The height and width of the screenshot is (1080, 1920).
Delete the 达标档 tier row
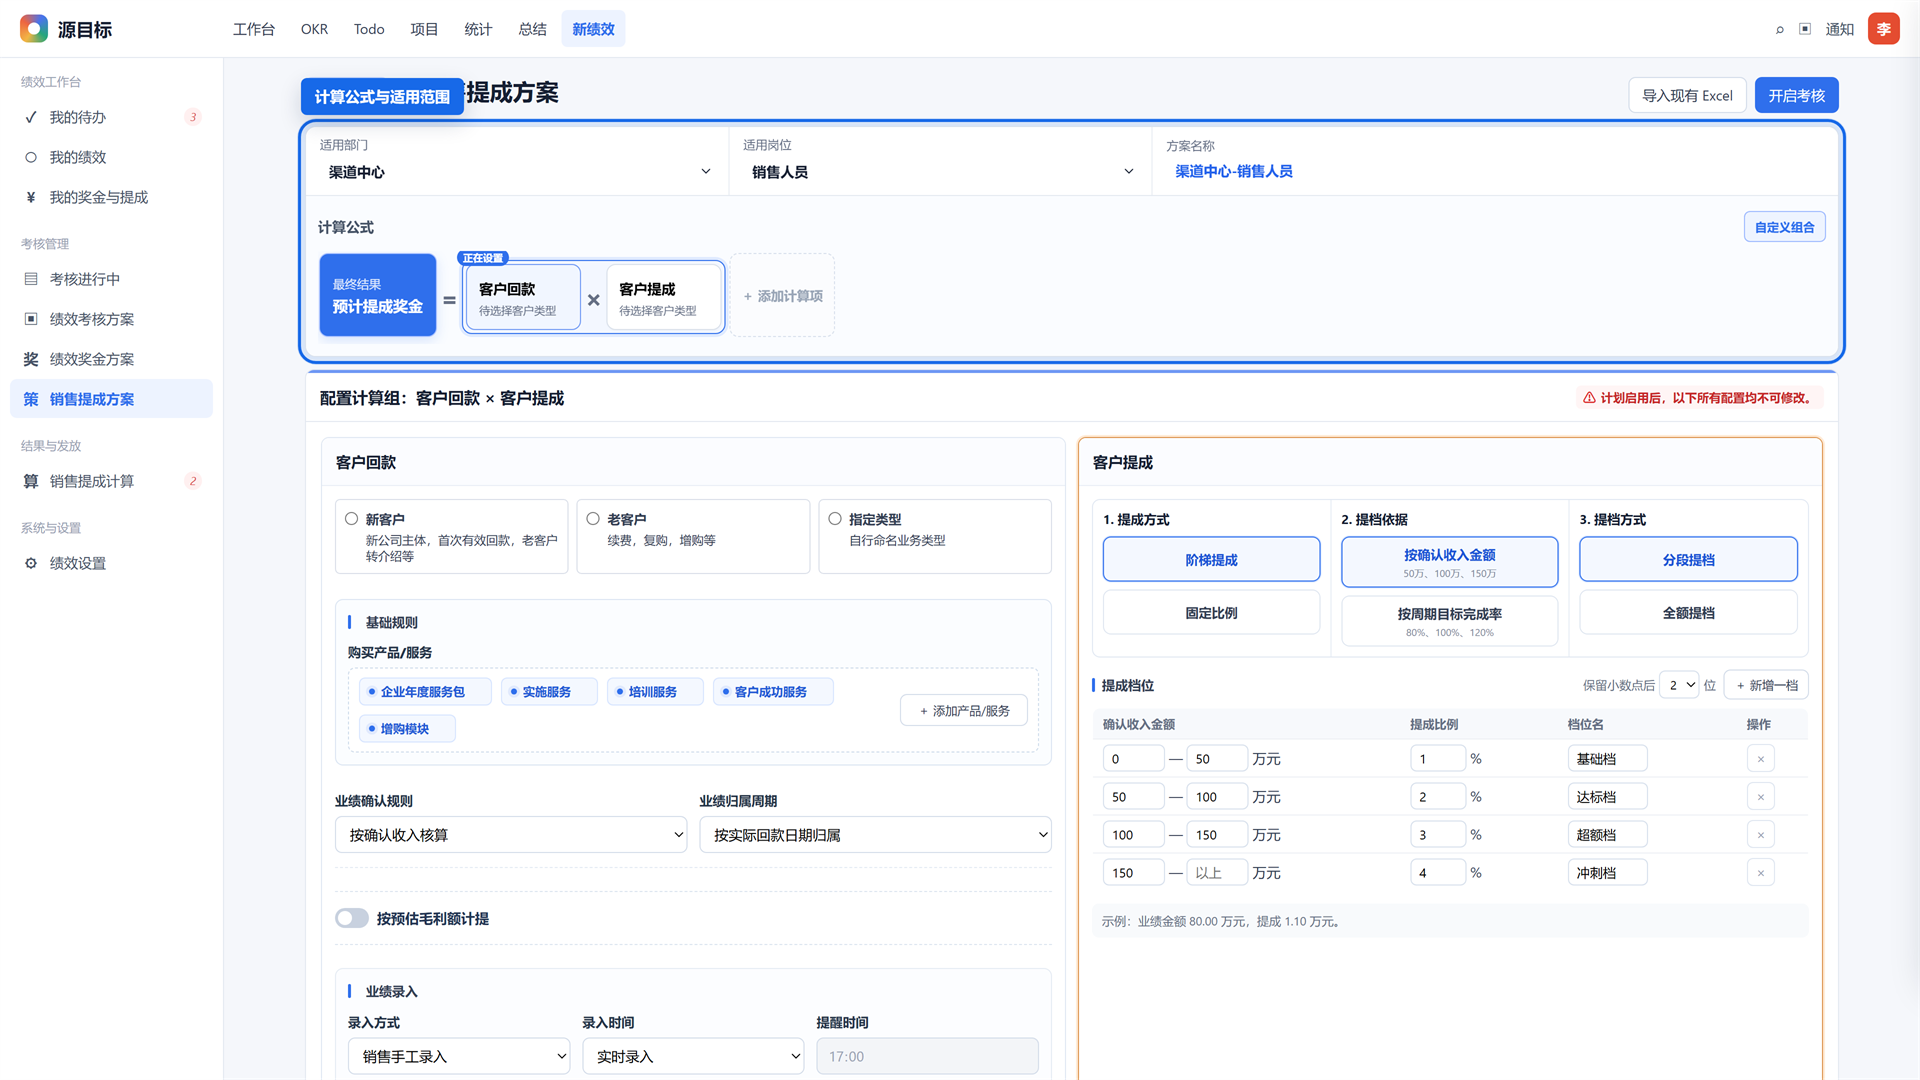click(x=1761, y=797)
